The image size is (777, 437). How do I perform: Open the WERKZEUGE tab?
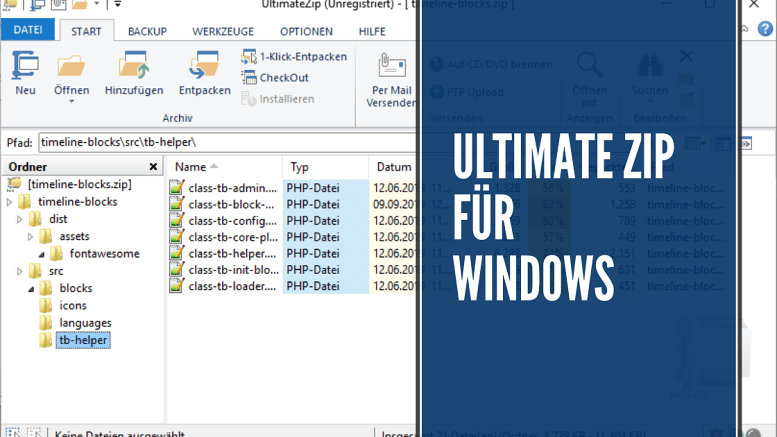point(223,31)
